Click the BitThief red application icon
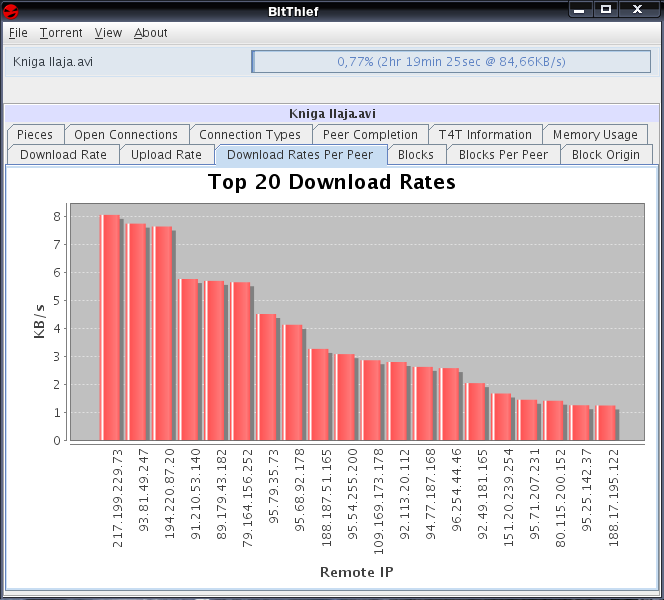The width and height of the screenshot is (664, 600). 10,11
